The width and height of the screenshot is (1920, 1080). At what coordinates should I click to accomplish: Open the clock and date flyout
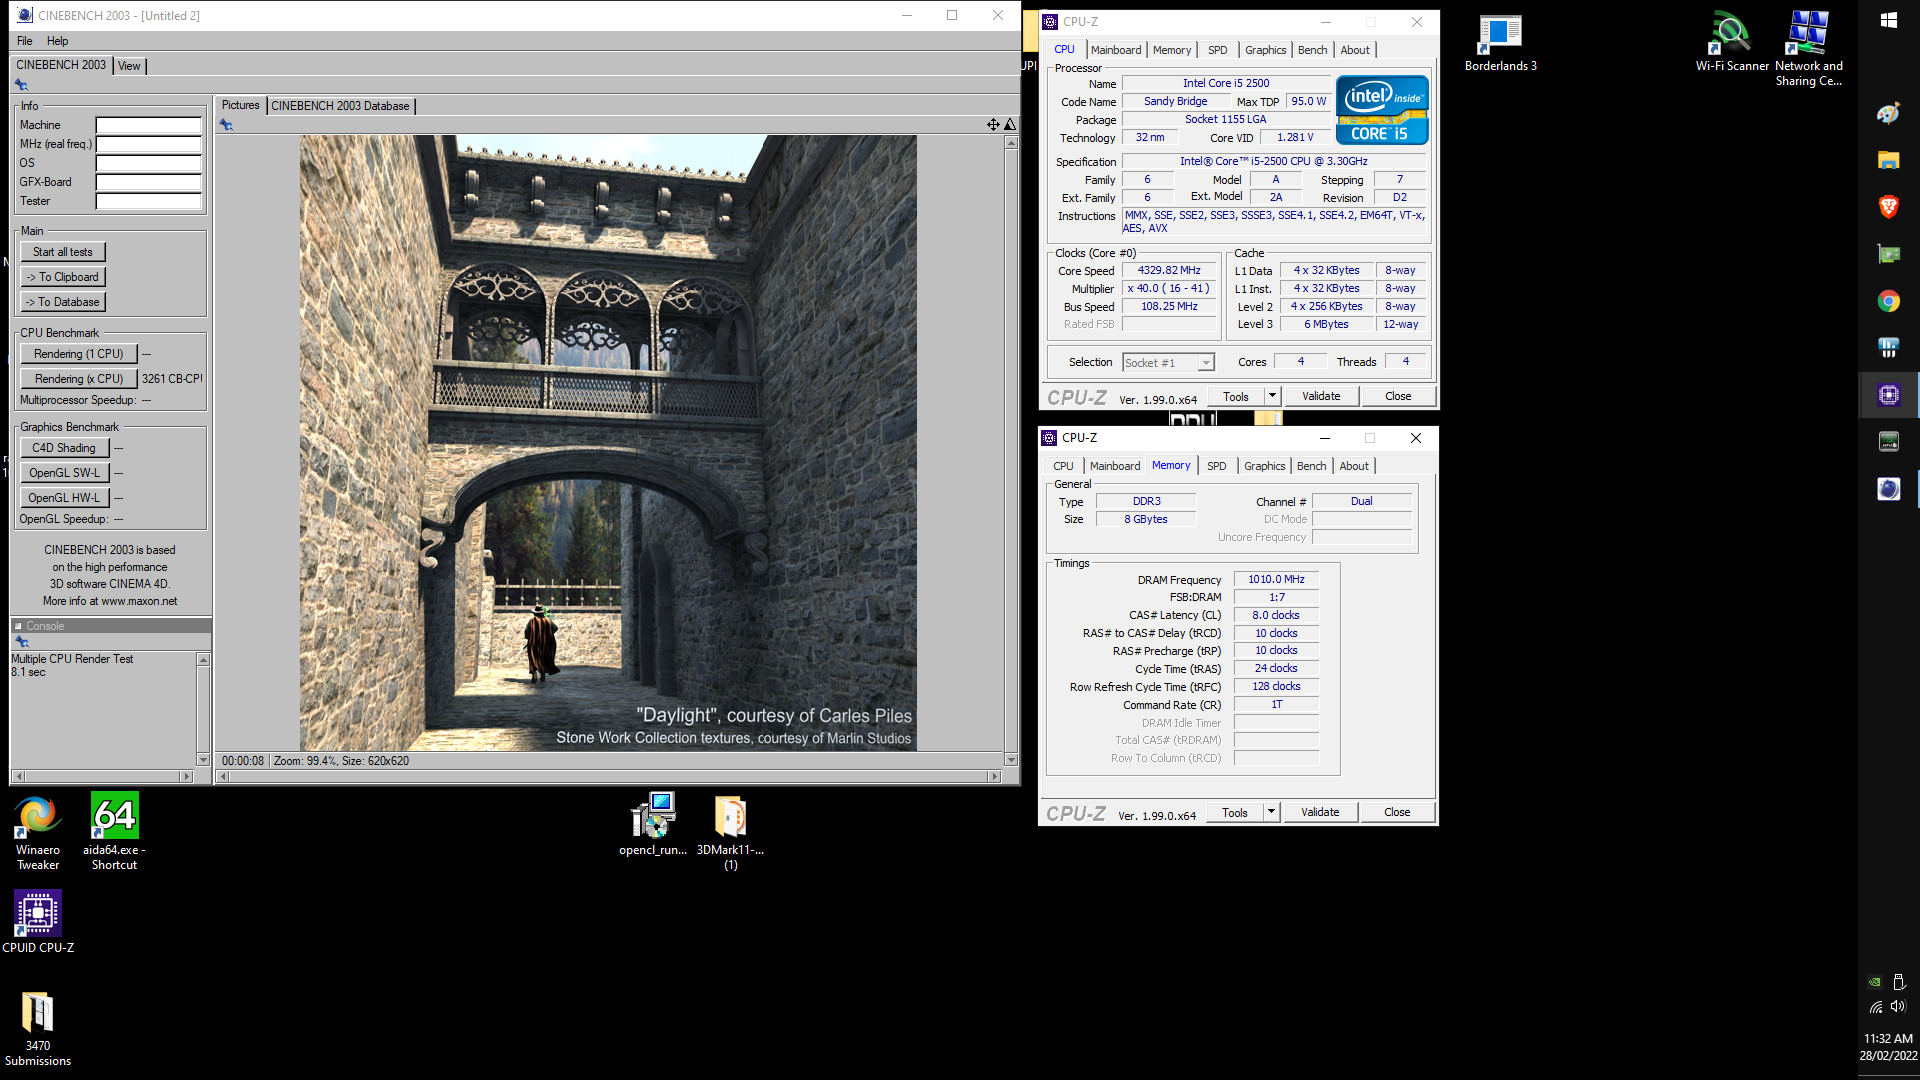[1888, 1047]
